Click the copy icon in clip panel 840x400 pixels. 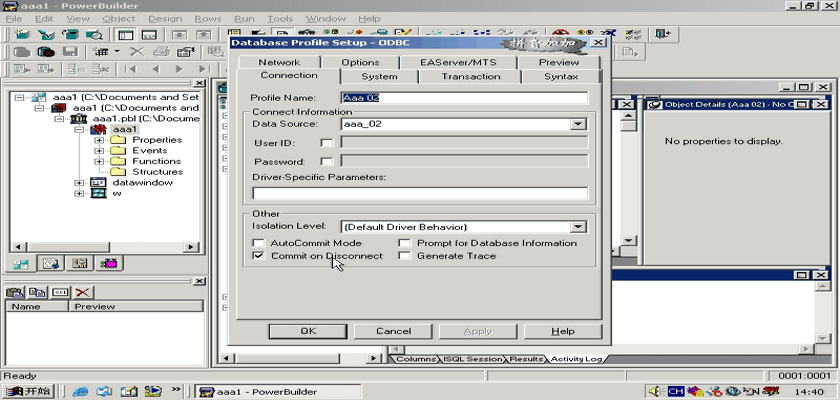tap(38, 292)
